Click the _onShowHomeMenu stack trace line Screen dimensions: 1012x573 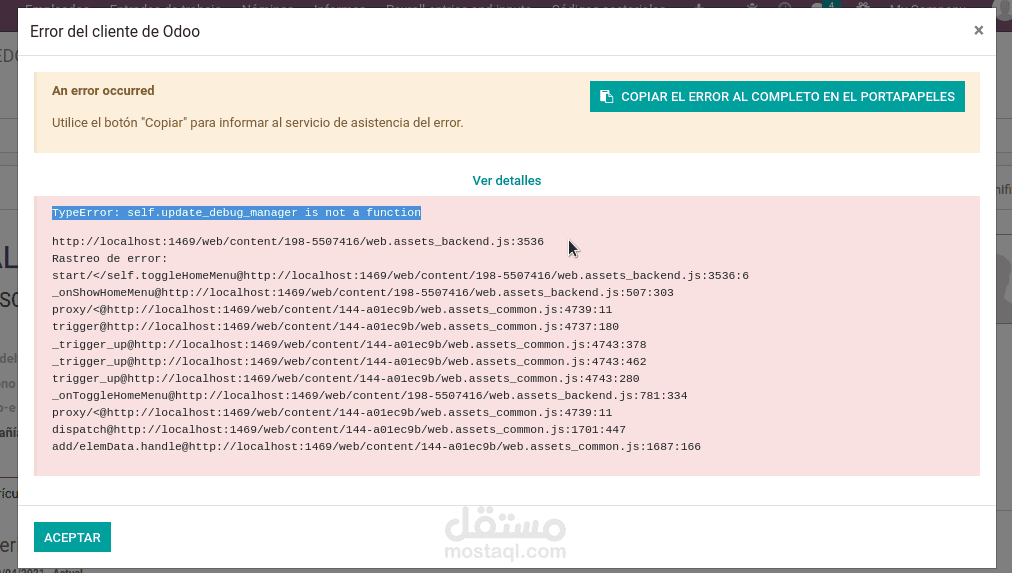click(363, 292)
